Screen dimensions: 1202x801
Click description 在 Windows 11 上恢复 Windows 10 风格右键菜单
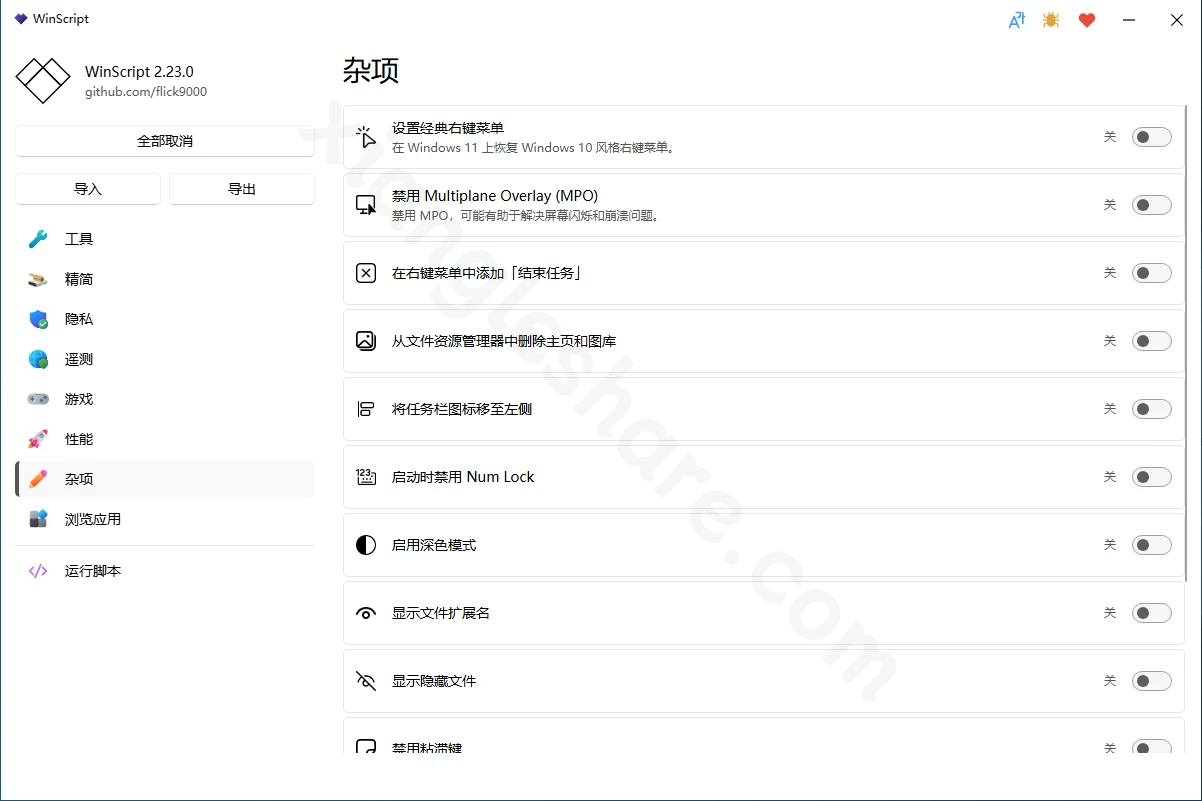tap(534, 148)
